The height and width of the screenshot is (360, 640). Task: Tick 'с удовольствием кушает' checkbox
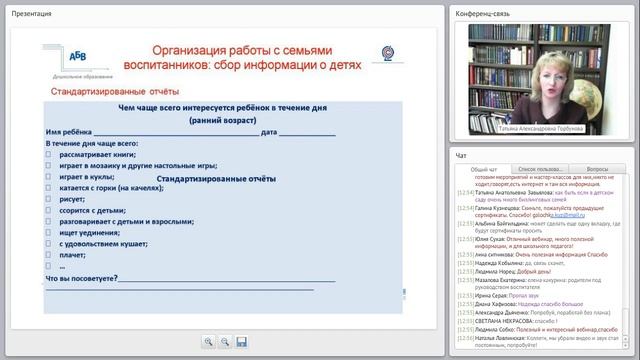coord(48,243)
